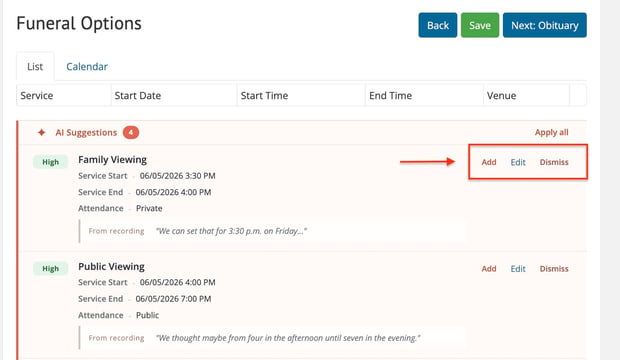Switch to the Calendar tab
This screenshot has width=620, height=360.
coord(87,66)
